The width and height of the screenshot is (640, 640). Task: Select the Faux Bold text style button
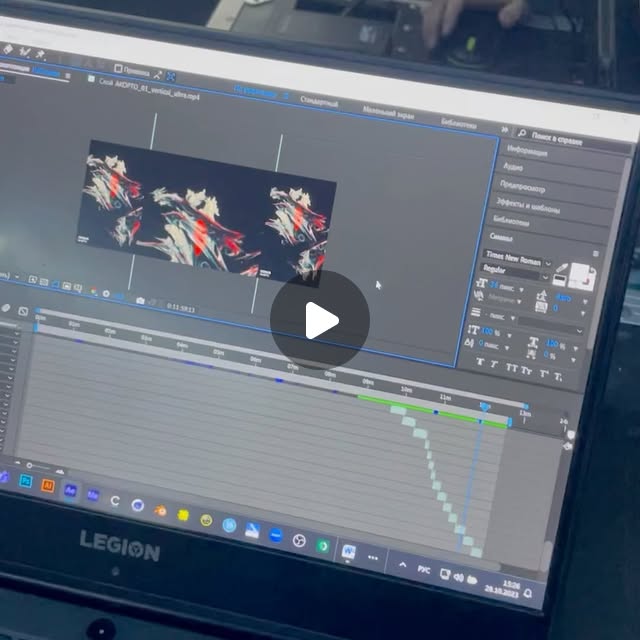pos(480,362)
